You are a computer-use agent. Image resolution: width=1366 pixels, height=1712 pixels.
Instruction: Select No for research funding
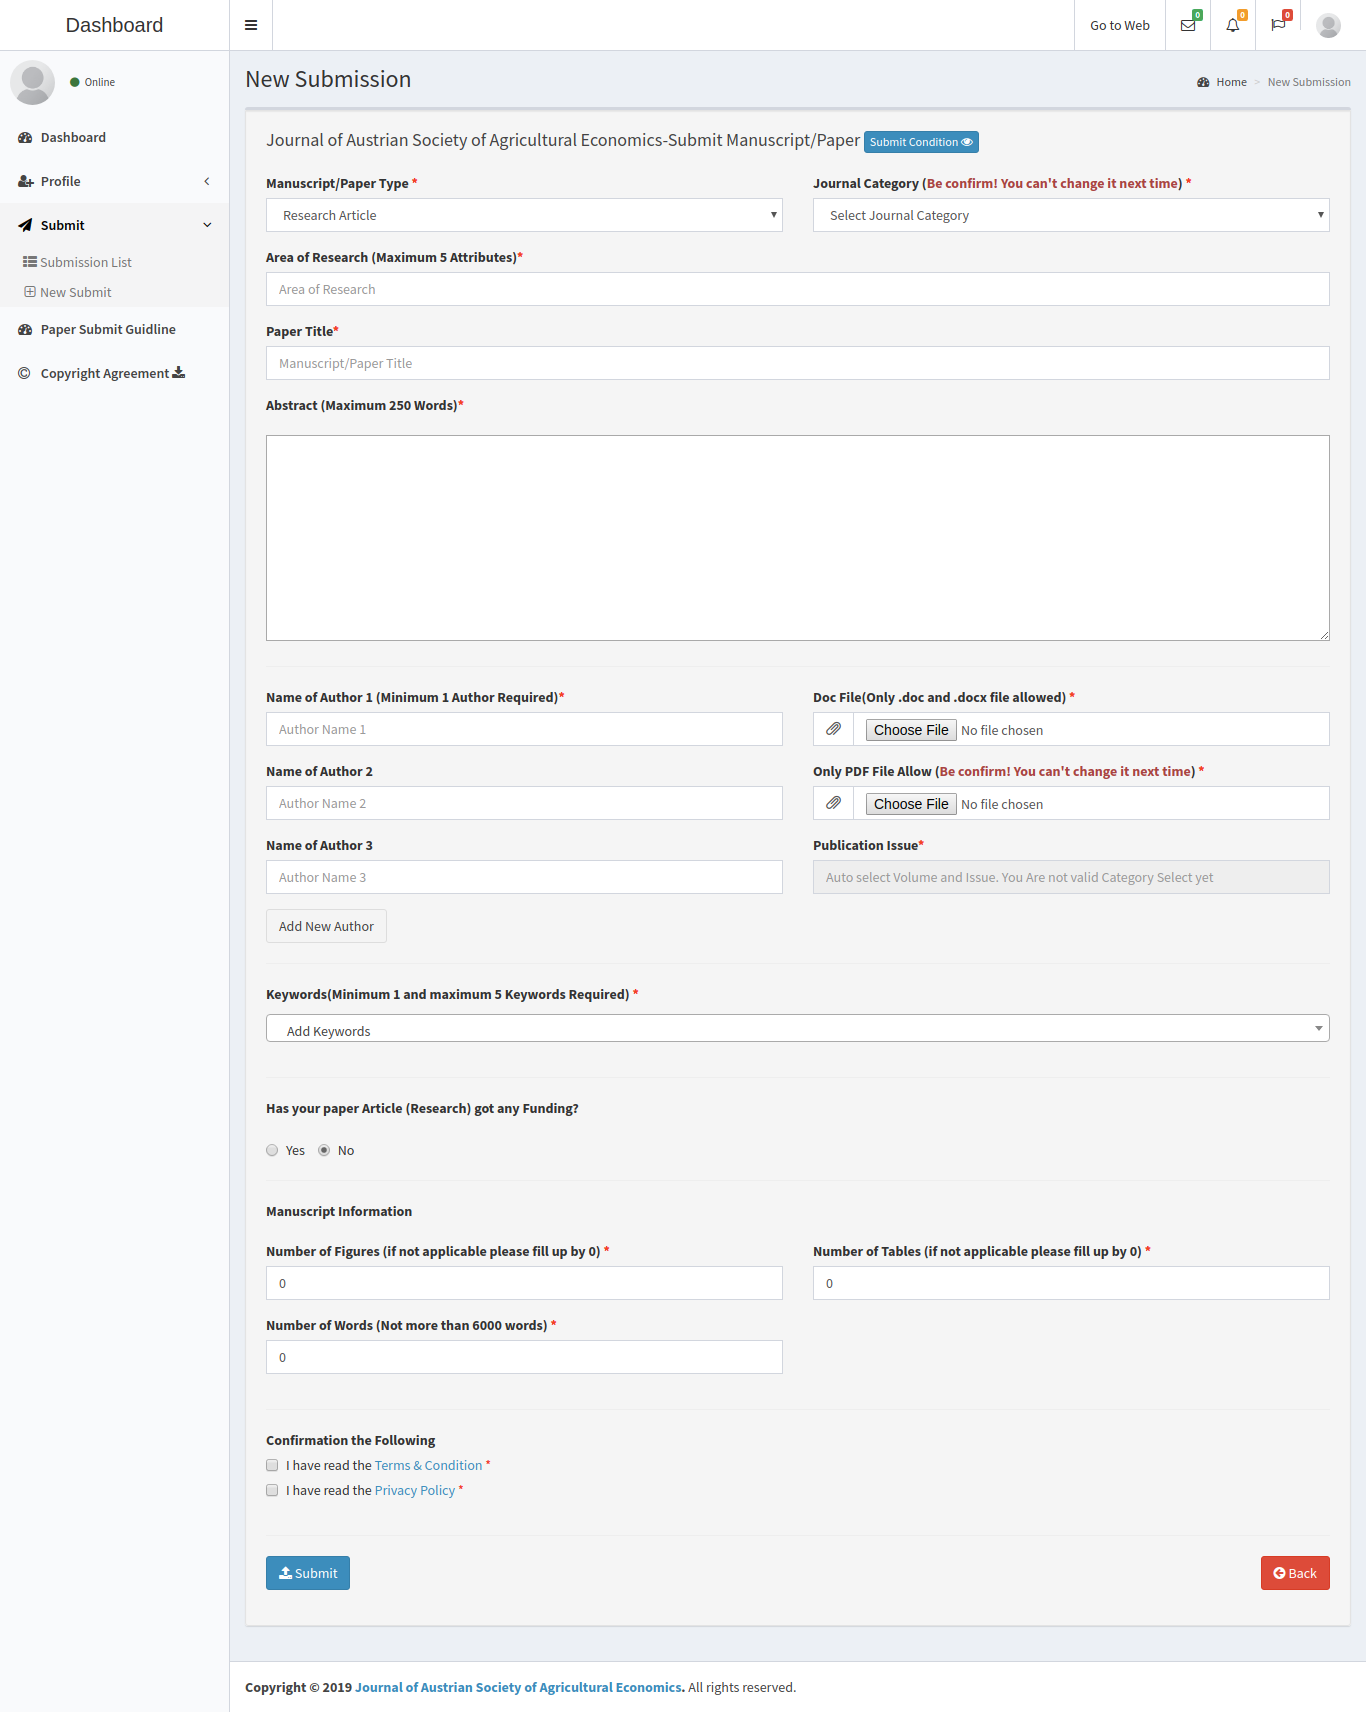point(324,1150)
